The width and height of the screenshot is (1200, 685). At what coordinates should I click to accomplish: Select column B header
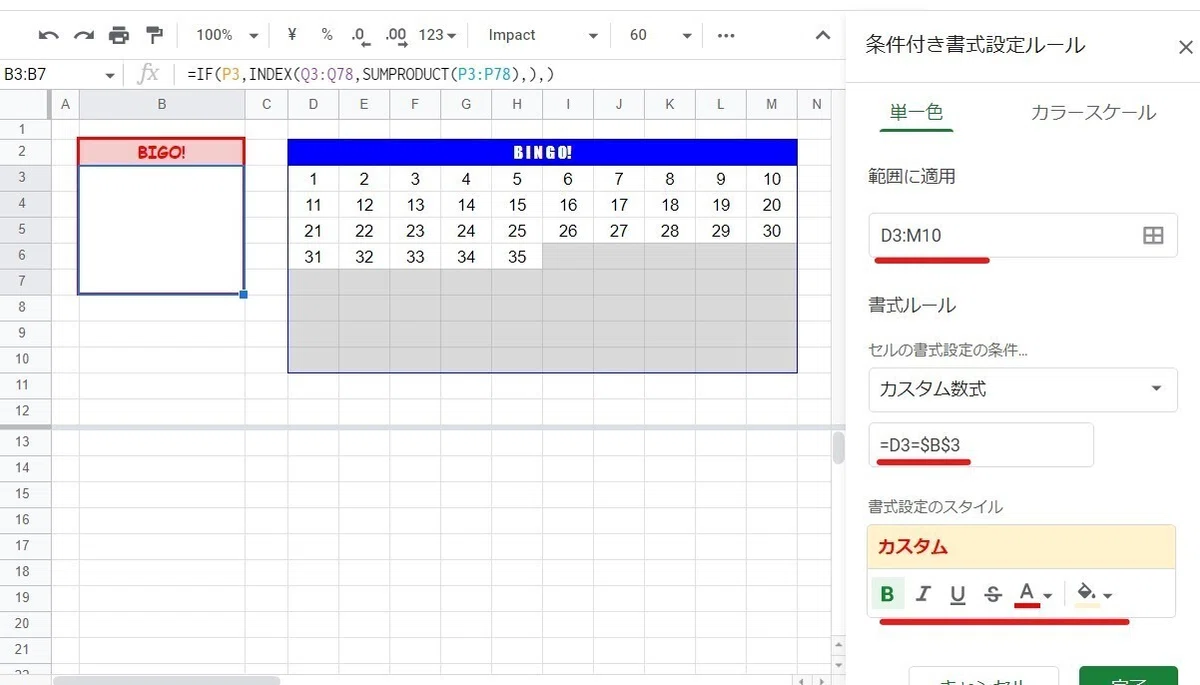[162, 104]
